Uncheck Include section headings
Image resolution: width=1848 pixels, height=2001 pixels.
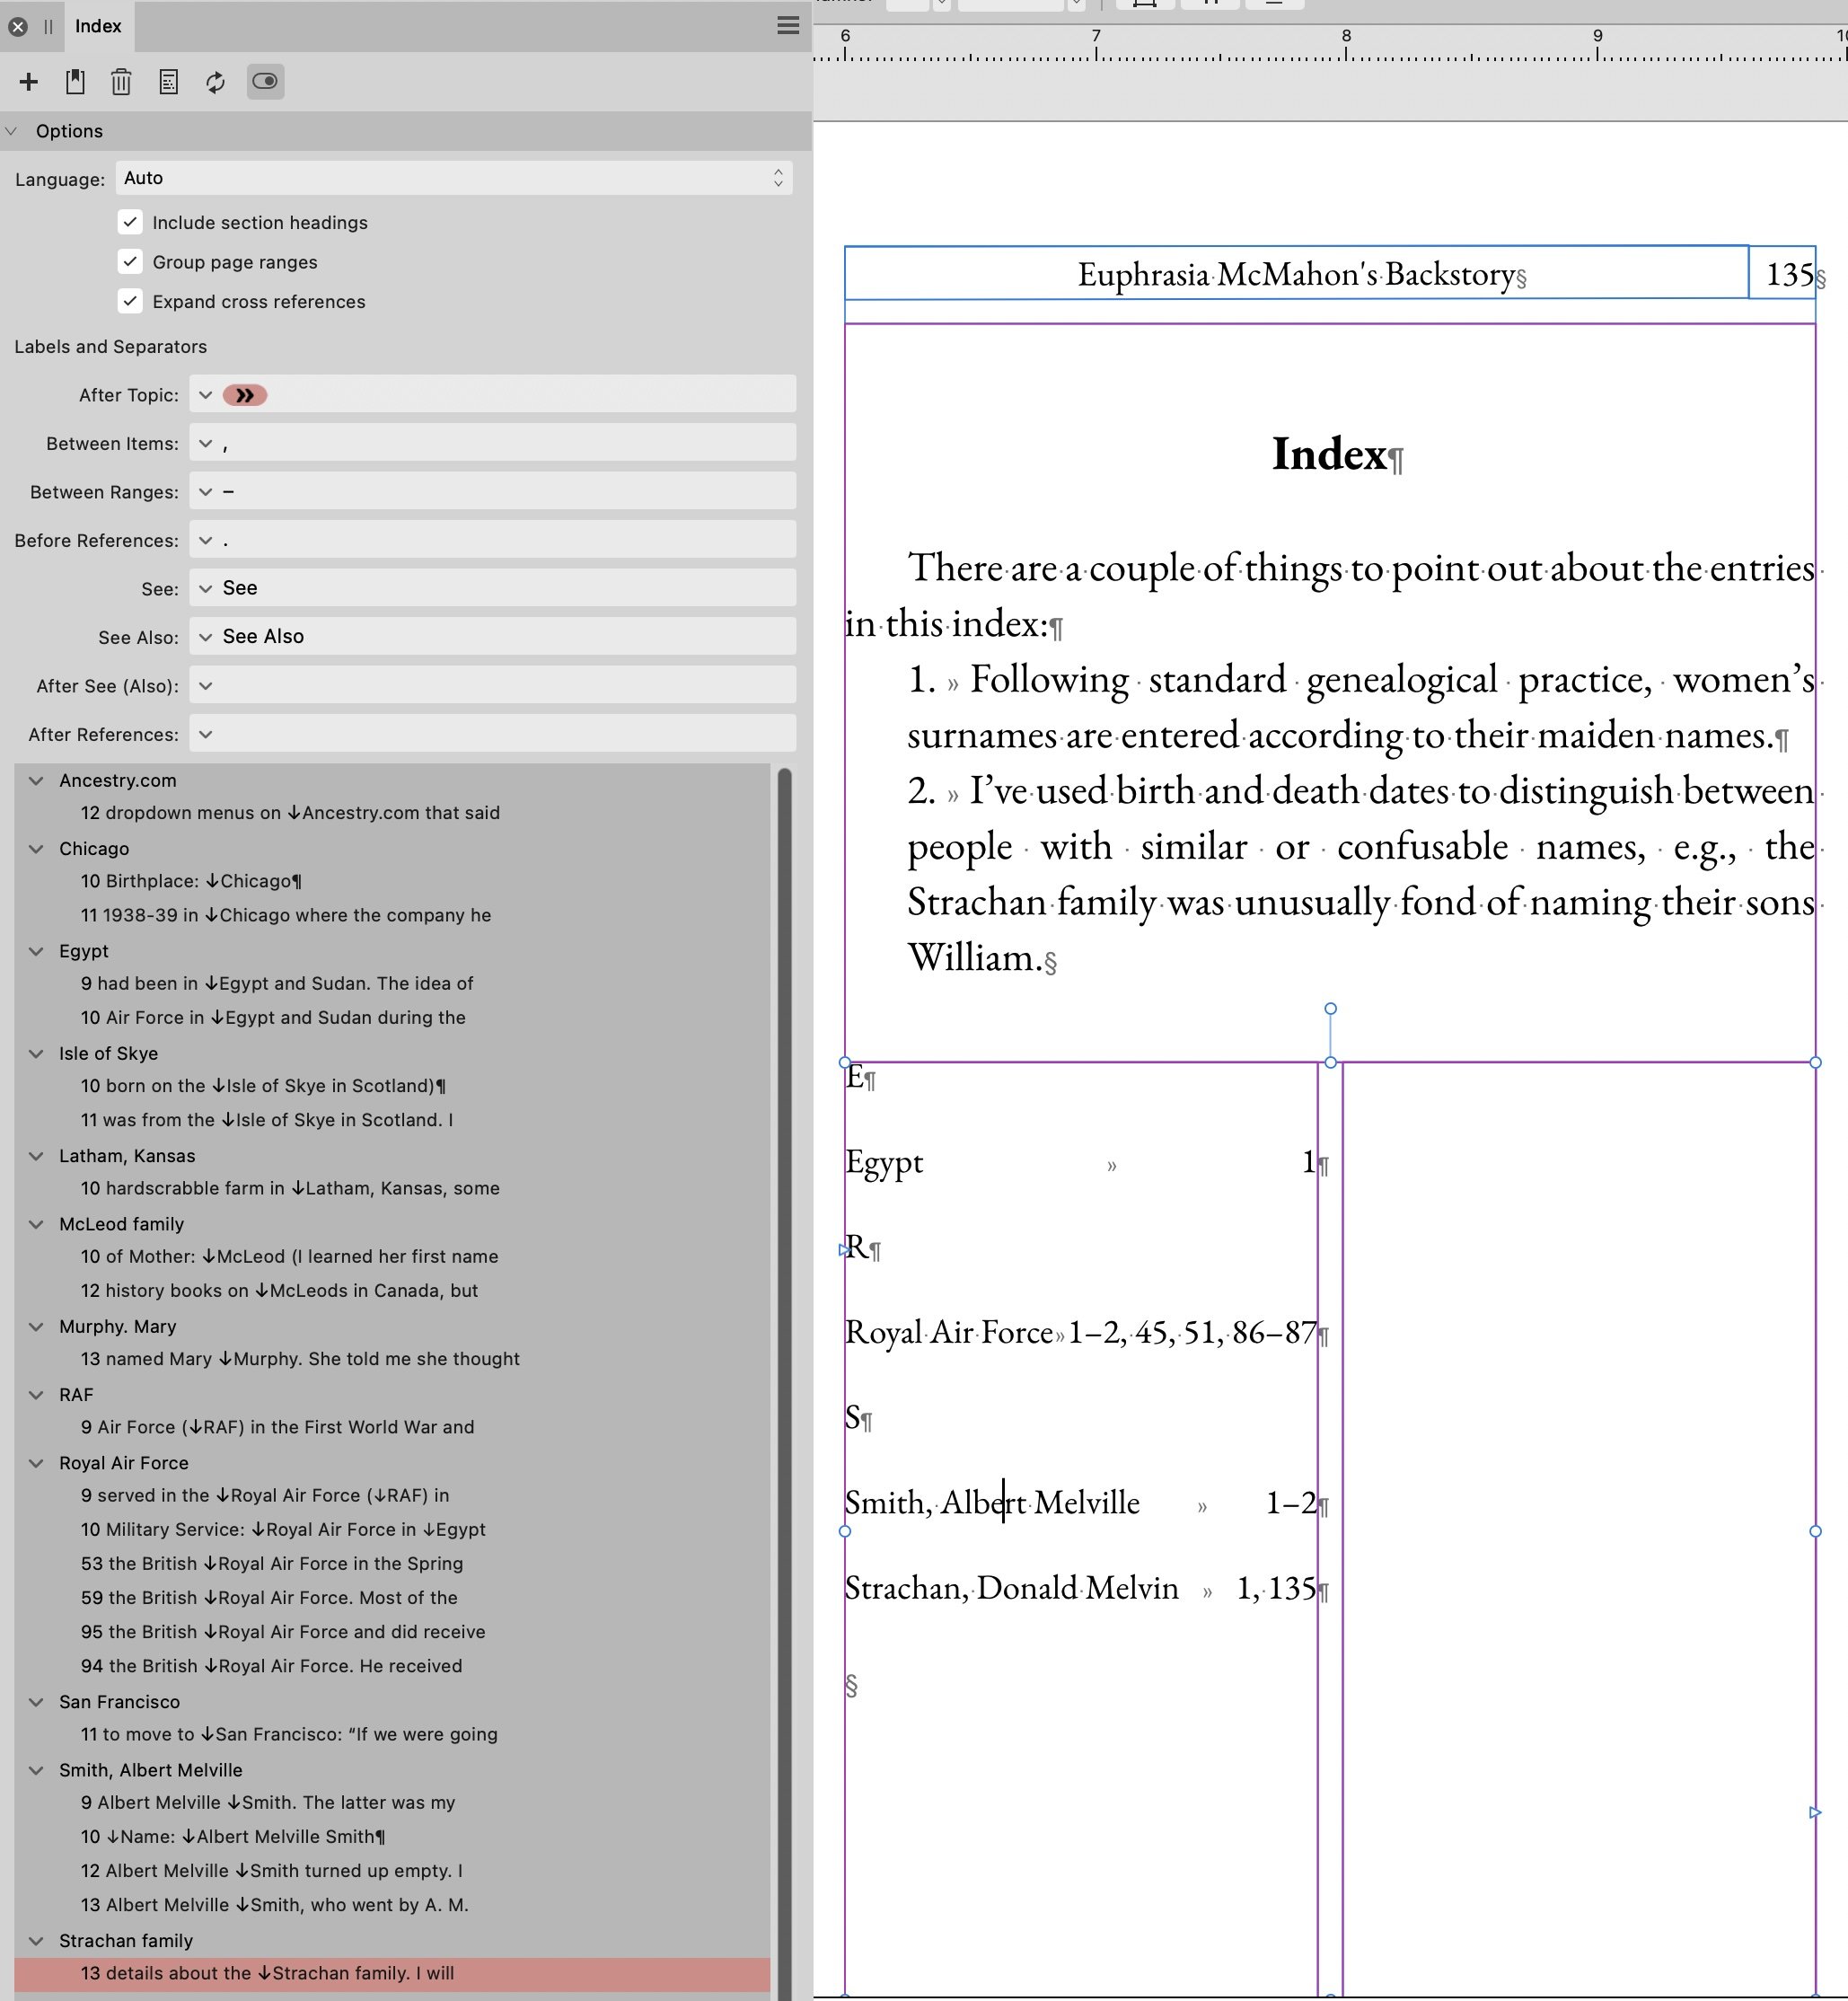pyautogui.click(x=130, y=222)
